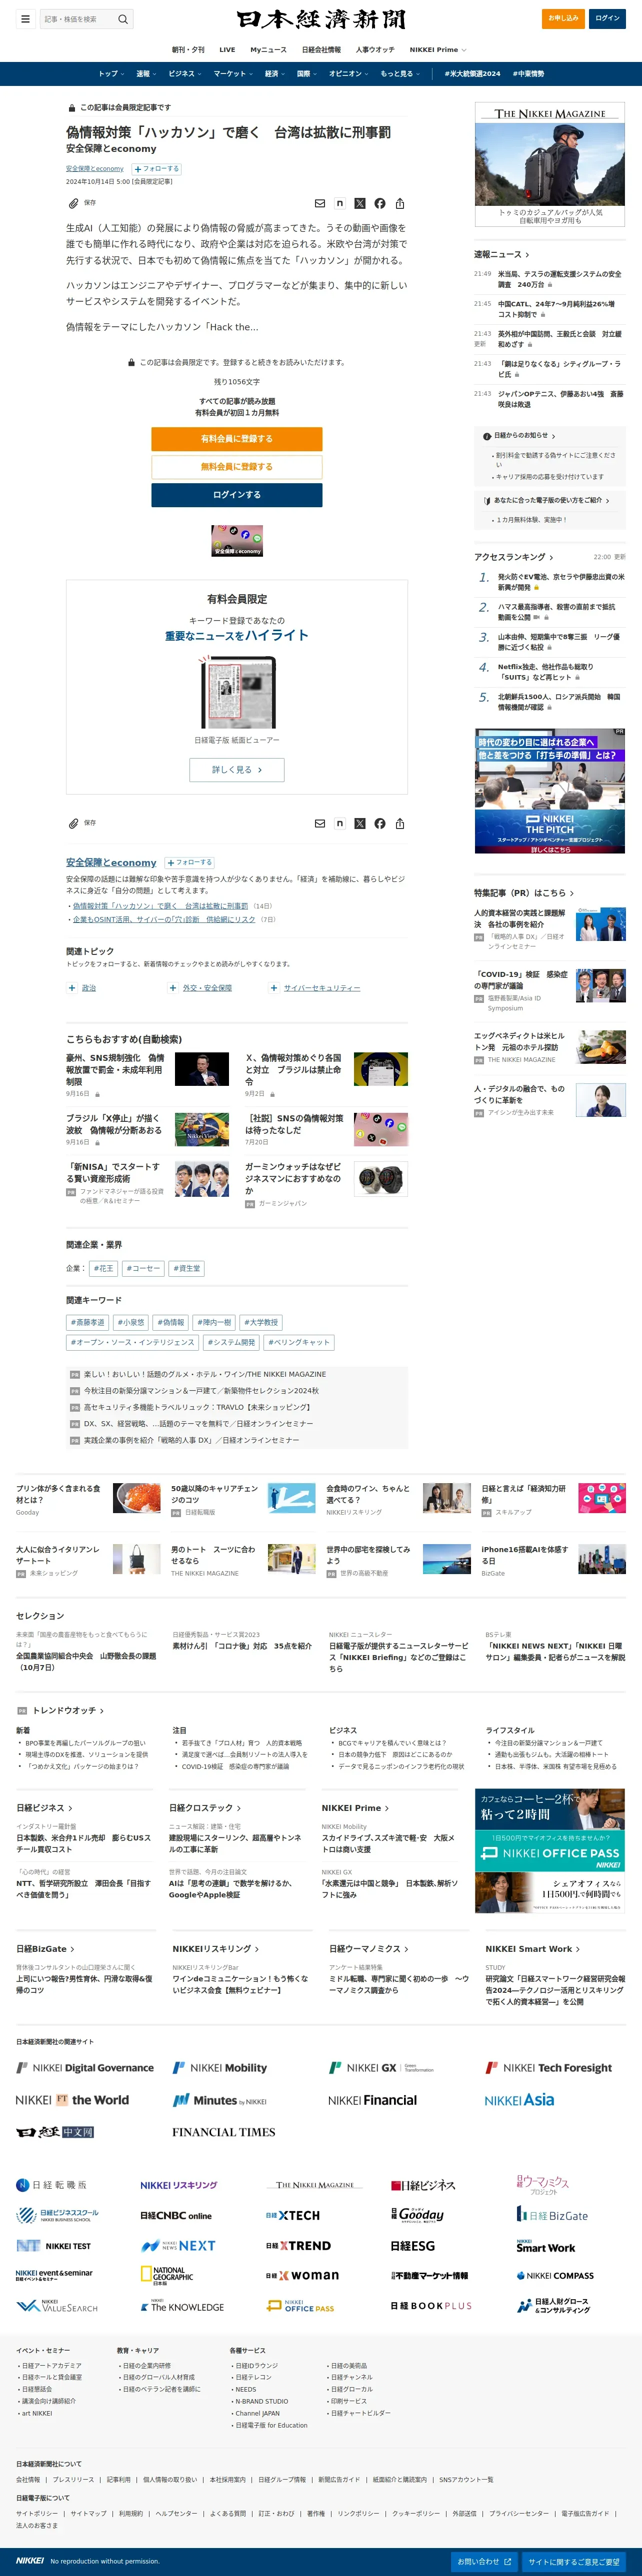Open LIVE menu item
The image size is (642, 2576).
227,49
